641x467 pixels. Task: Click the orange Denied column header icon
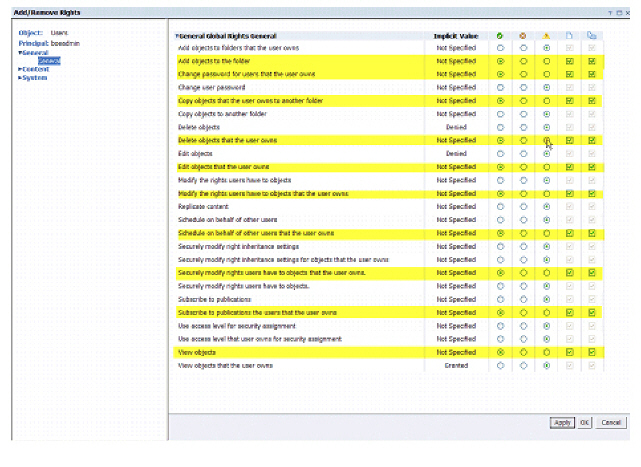pyautogui.click(x=523, y=36)
